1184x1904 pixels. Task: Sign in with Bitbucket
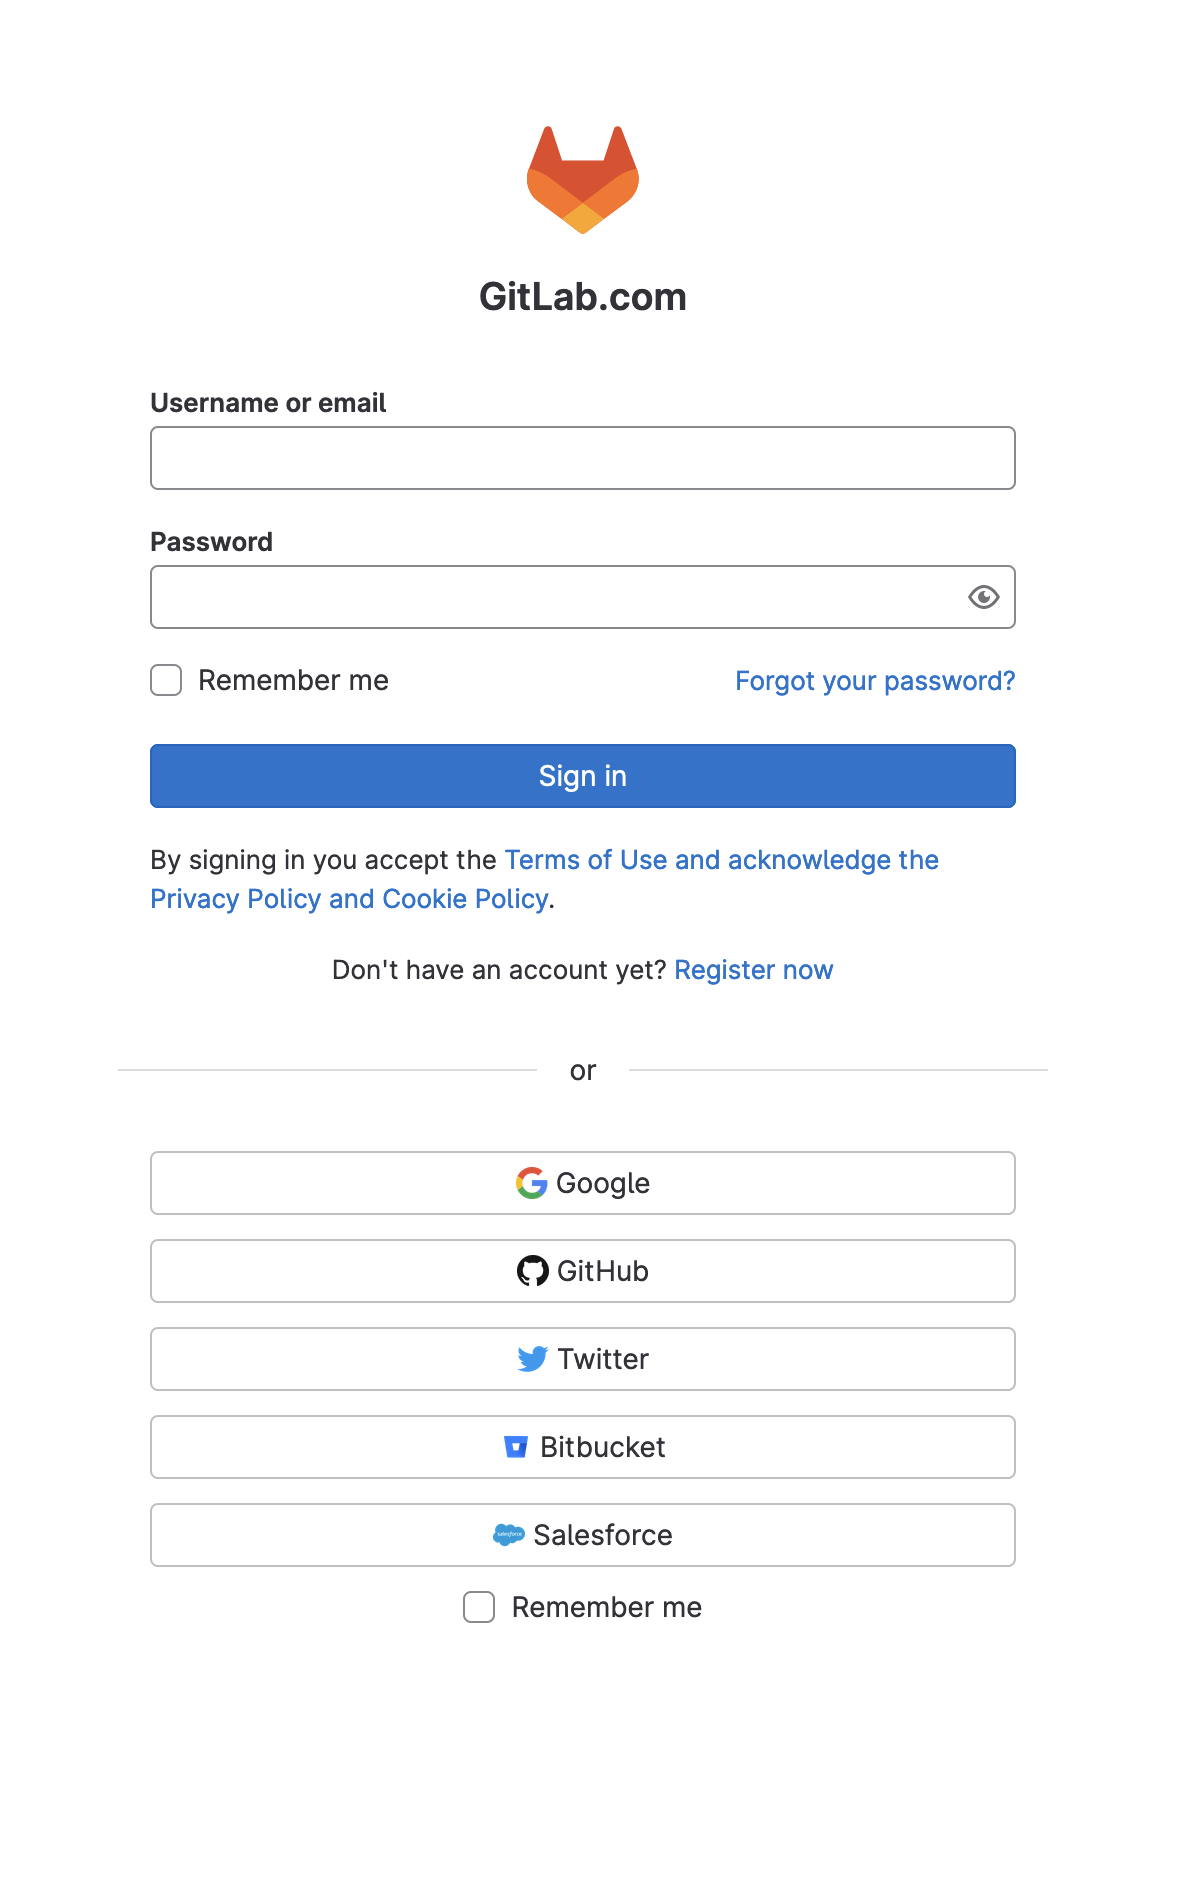click(x=583, y=1447)
